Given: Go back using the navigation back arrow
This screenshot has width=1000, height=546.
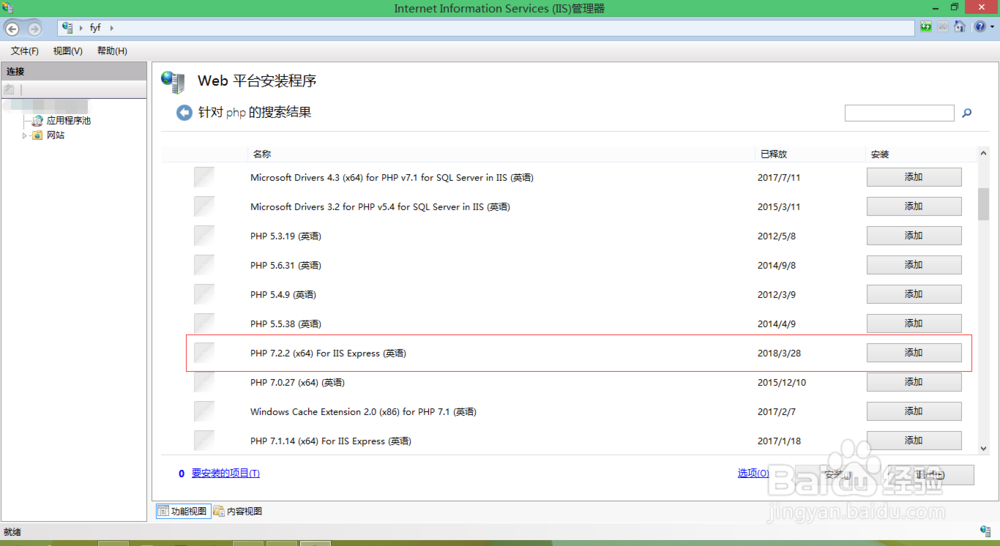Looking at the screenshot, I should click(x=12, y=29).
